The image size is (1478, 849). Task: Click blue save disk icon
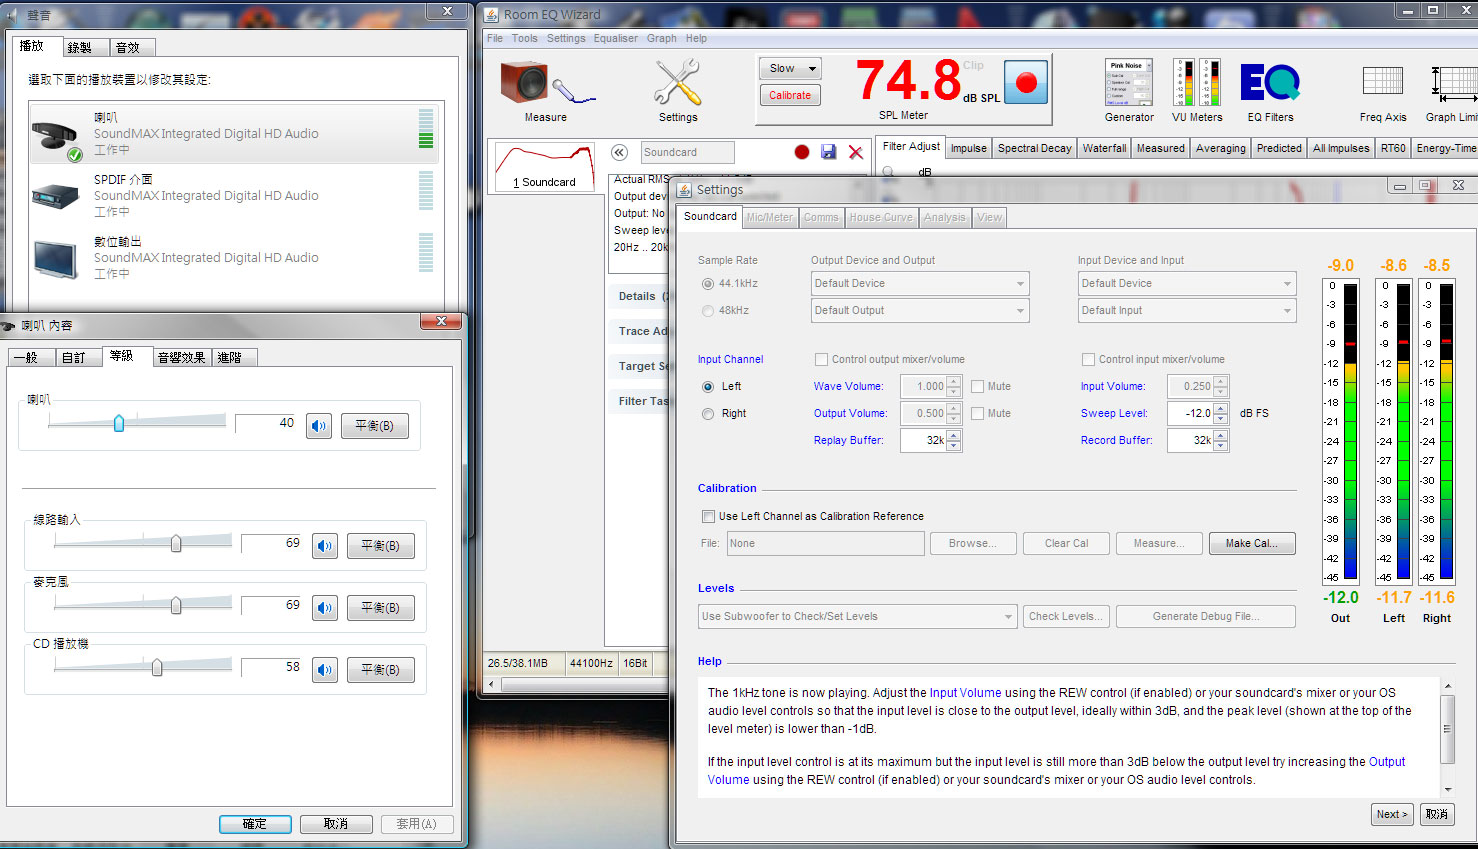point(828,152)
